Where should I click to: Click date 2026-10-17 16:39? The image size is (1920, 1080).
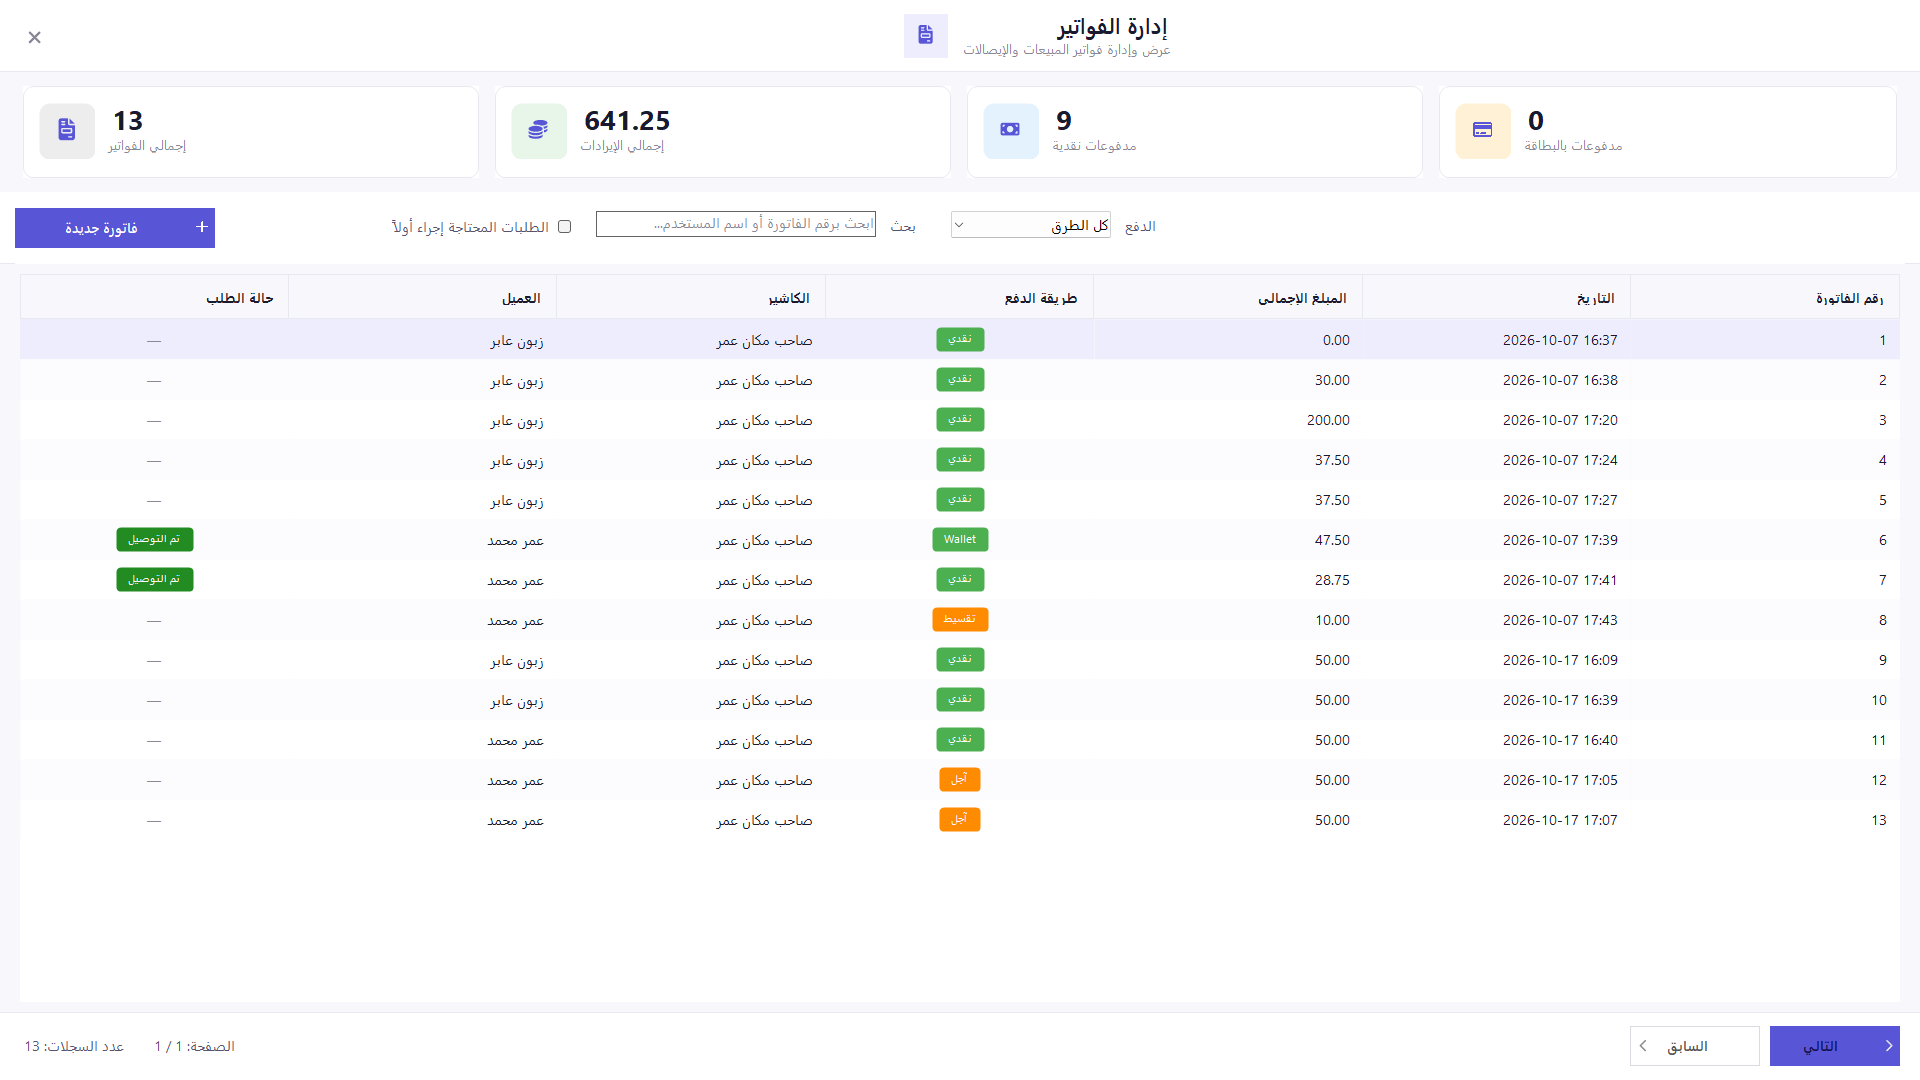1560,700
